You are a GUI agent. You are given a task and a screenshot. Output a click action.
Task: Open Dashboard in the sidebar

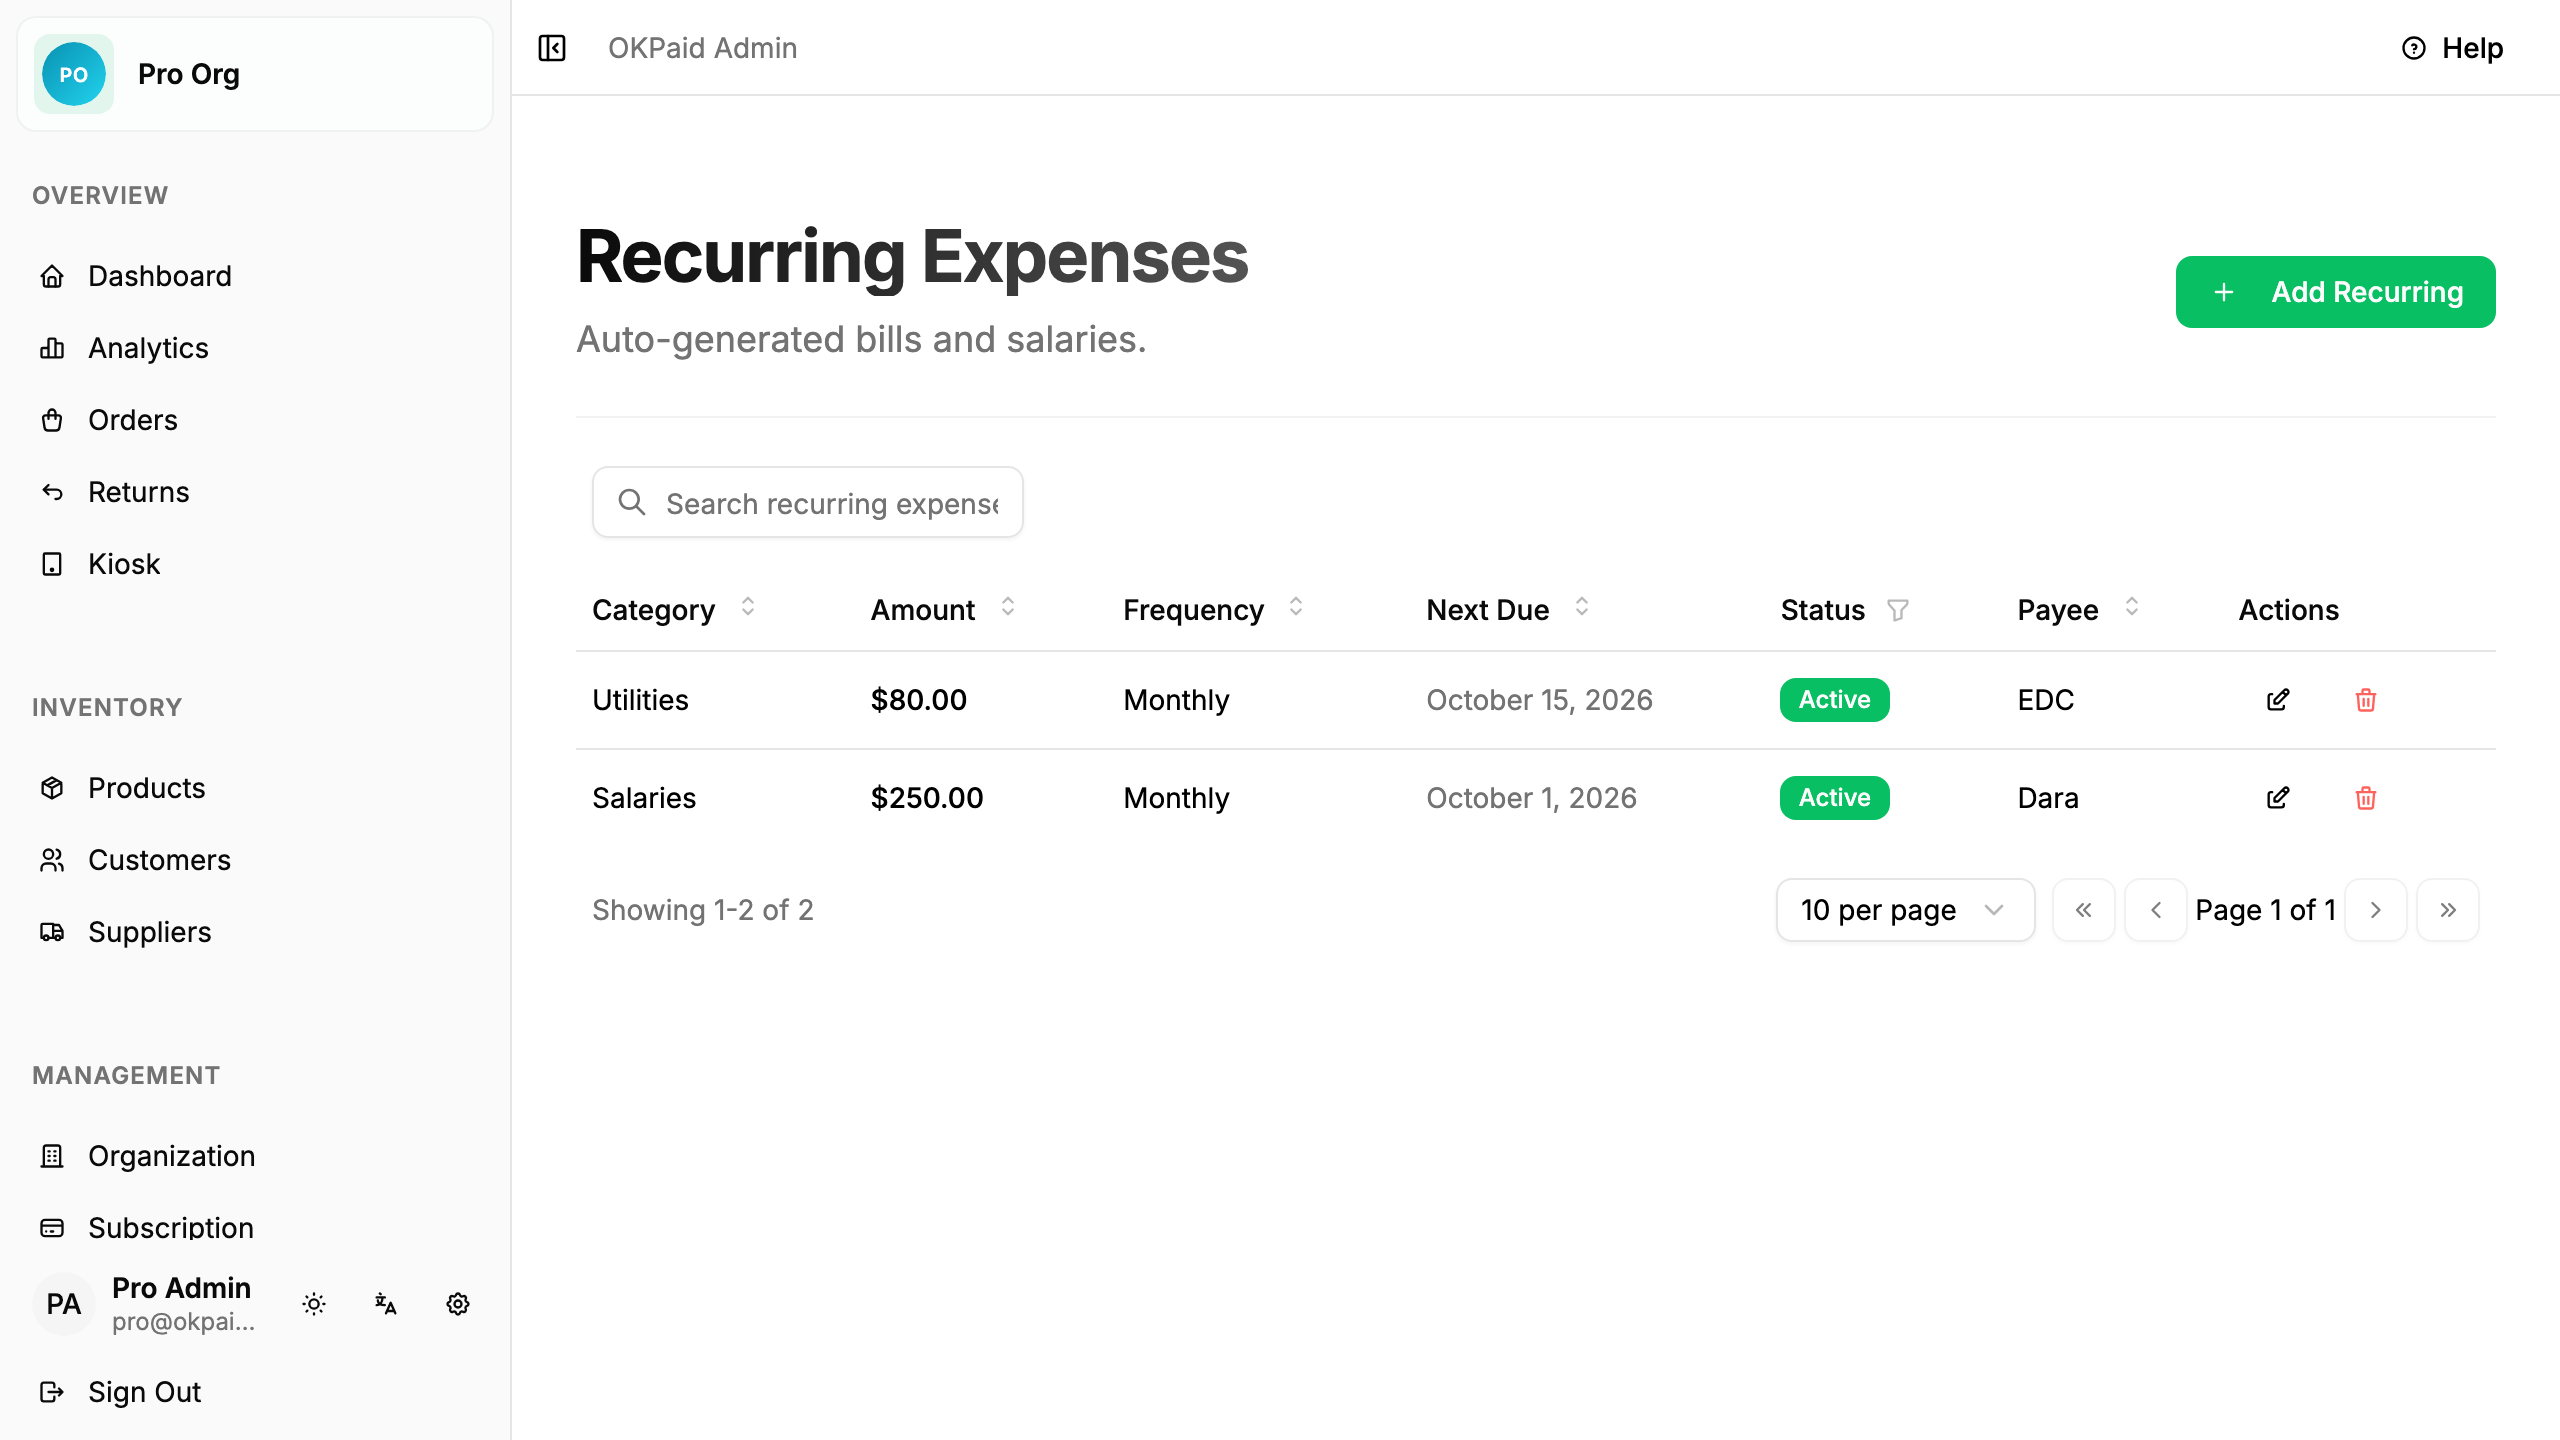tap(255, 276)
